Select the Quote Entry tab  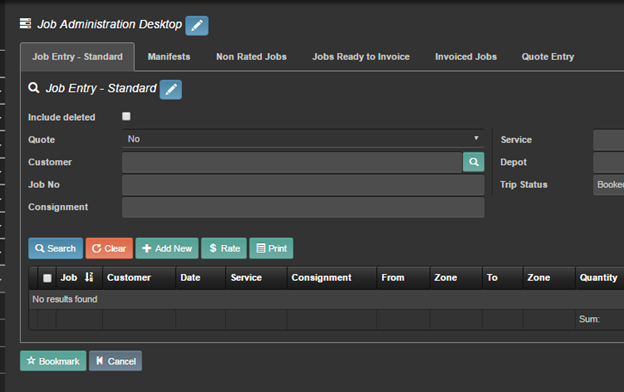pos(548,57)
